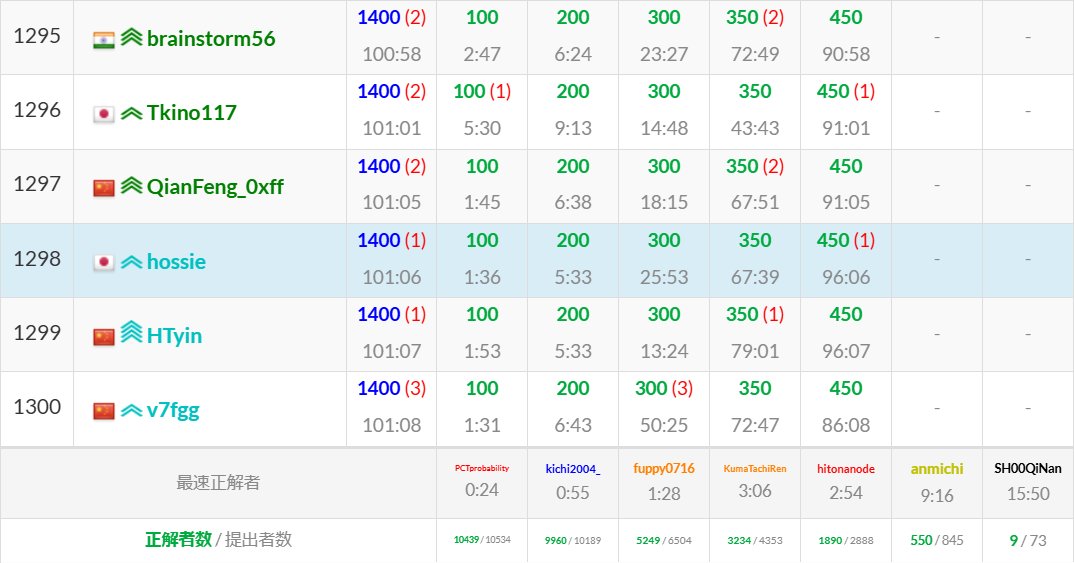Viewport: 1074px width, 563px height.
Task: Click rank number 1296
Action: [37, 110]
